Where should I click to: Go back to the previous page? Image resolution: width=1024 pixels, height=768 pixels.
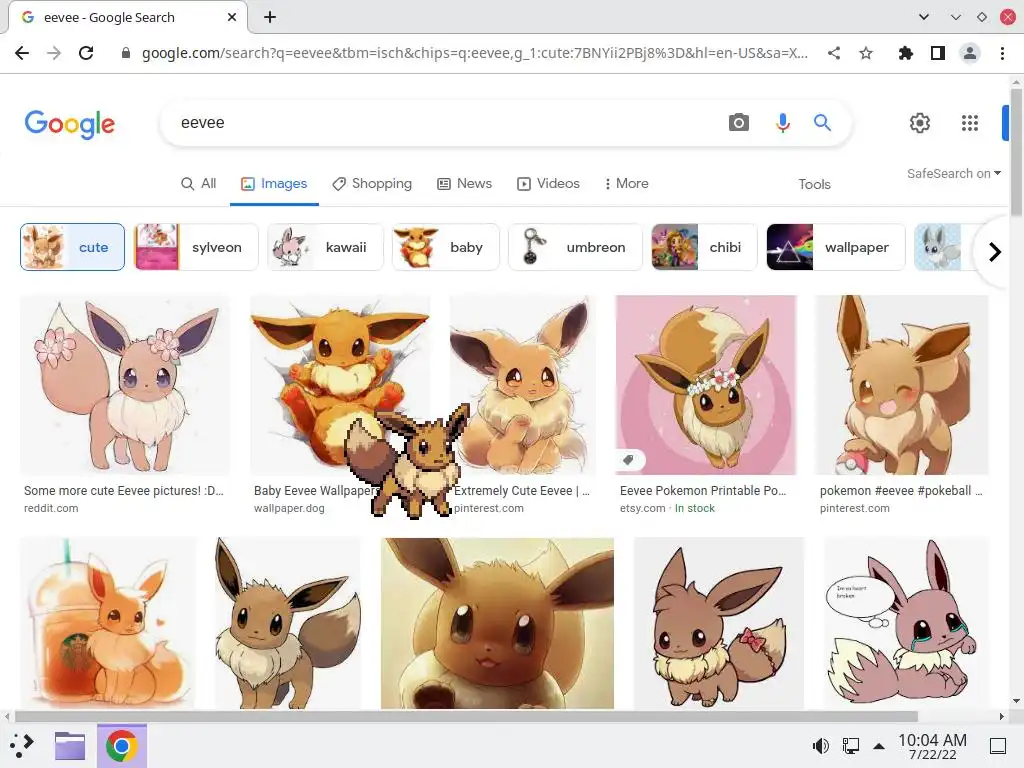click(x=22, y=53)
